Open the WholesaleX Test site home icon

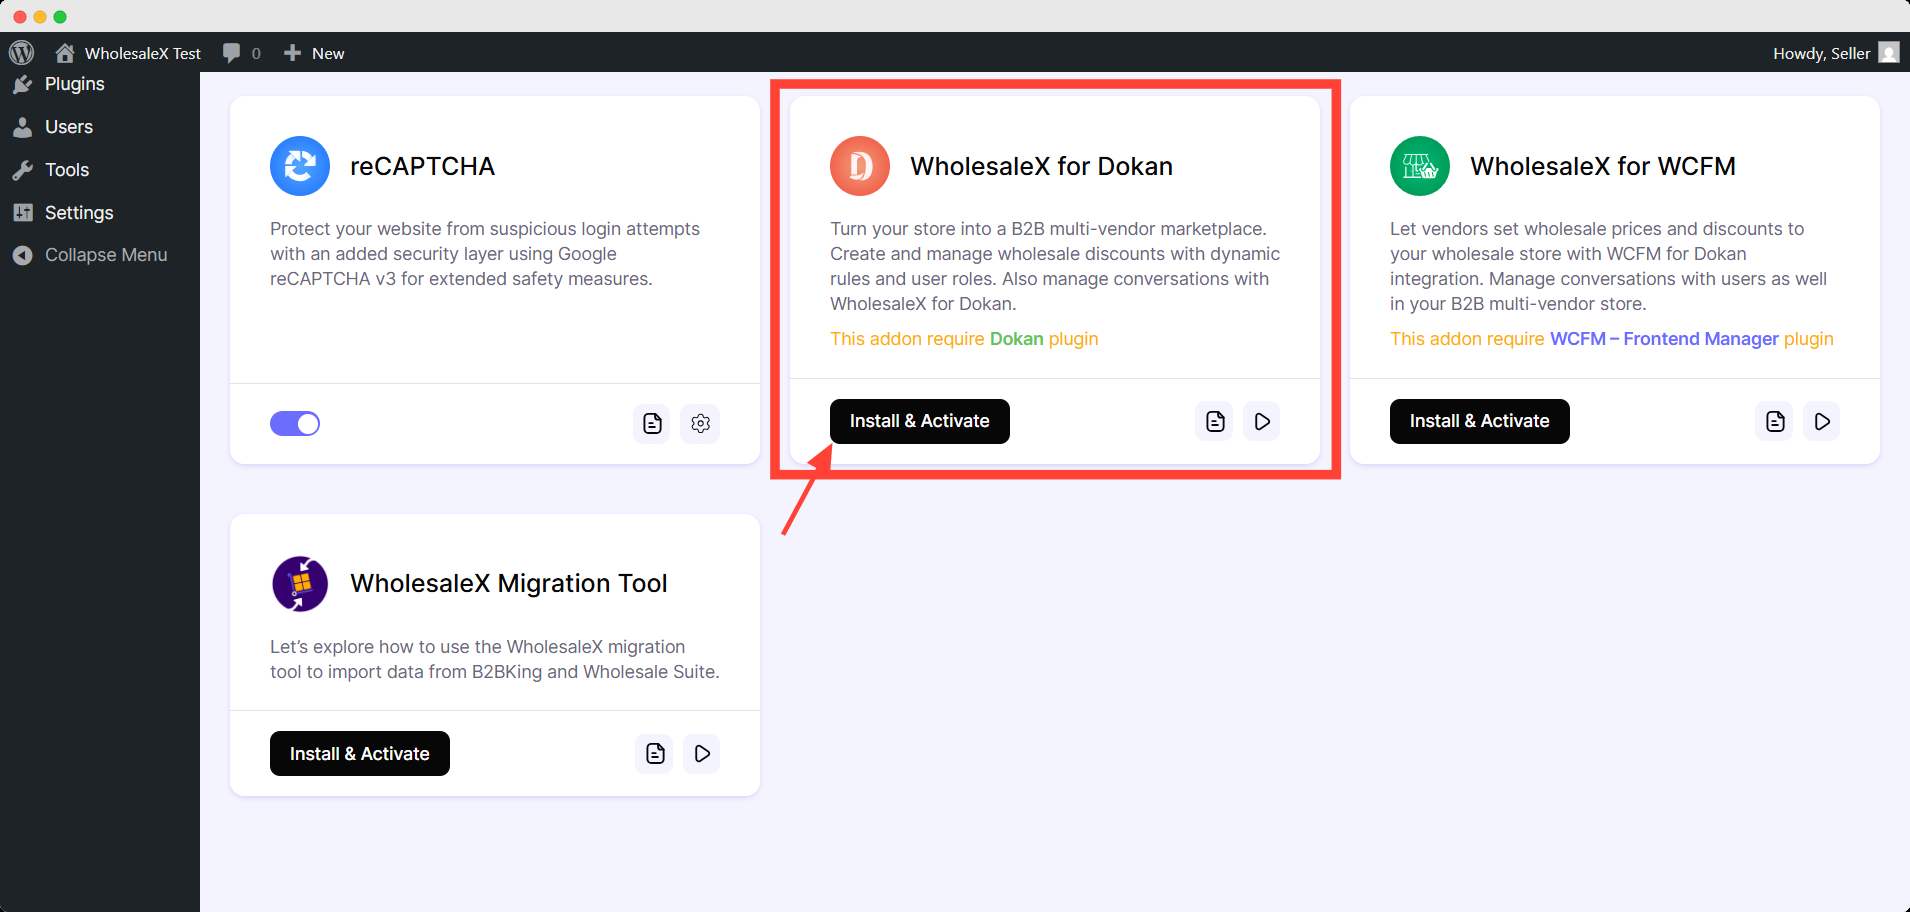65,53
